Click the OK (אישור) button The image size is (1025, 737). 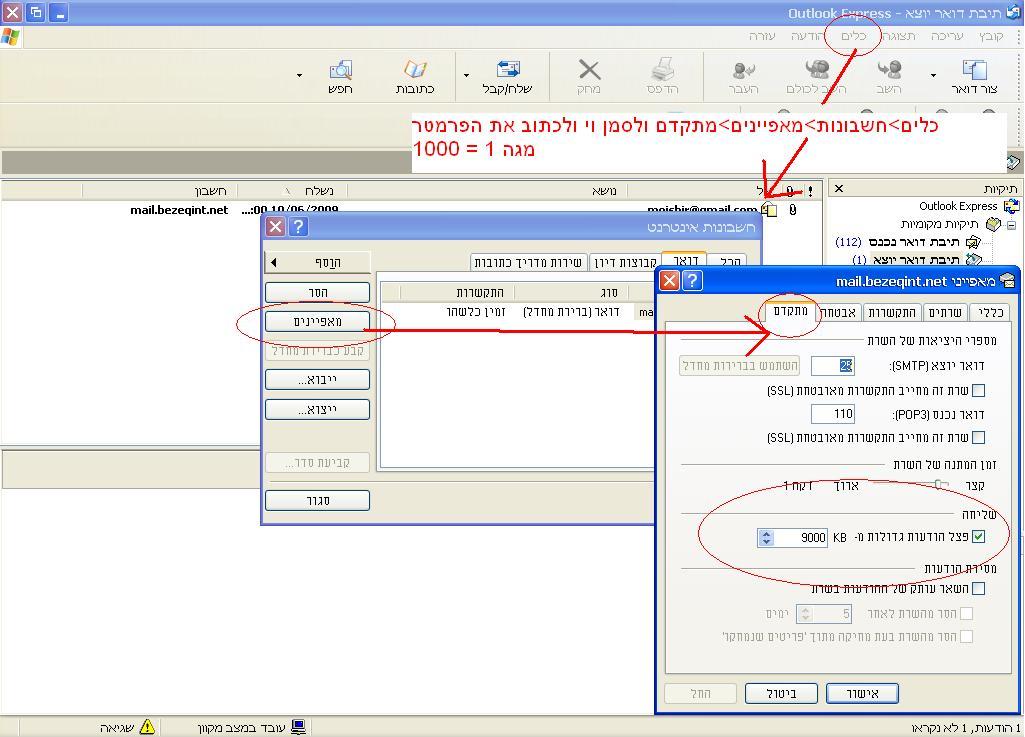(x=862, y=693)
